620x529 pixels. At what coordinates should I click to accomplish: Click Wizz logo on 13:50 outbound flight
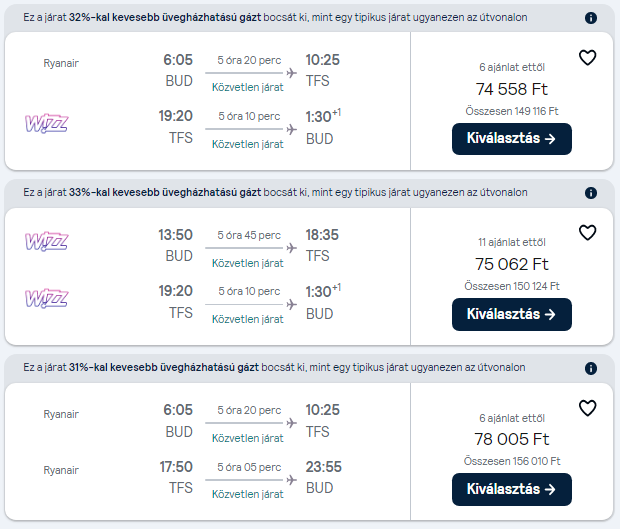[x=47, y=241]
